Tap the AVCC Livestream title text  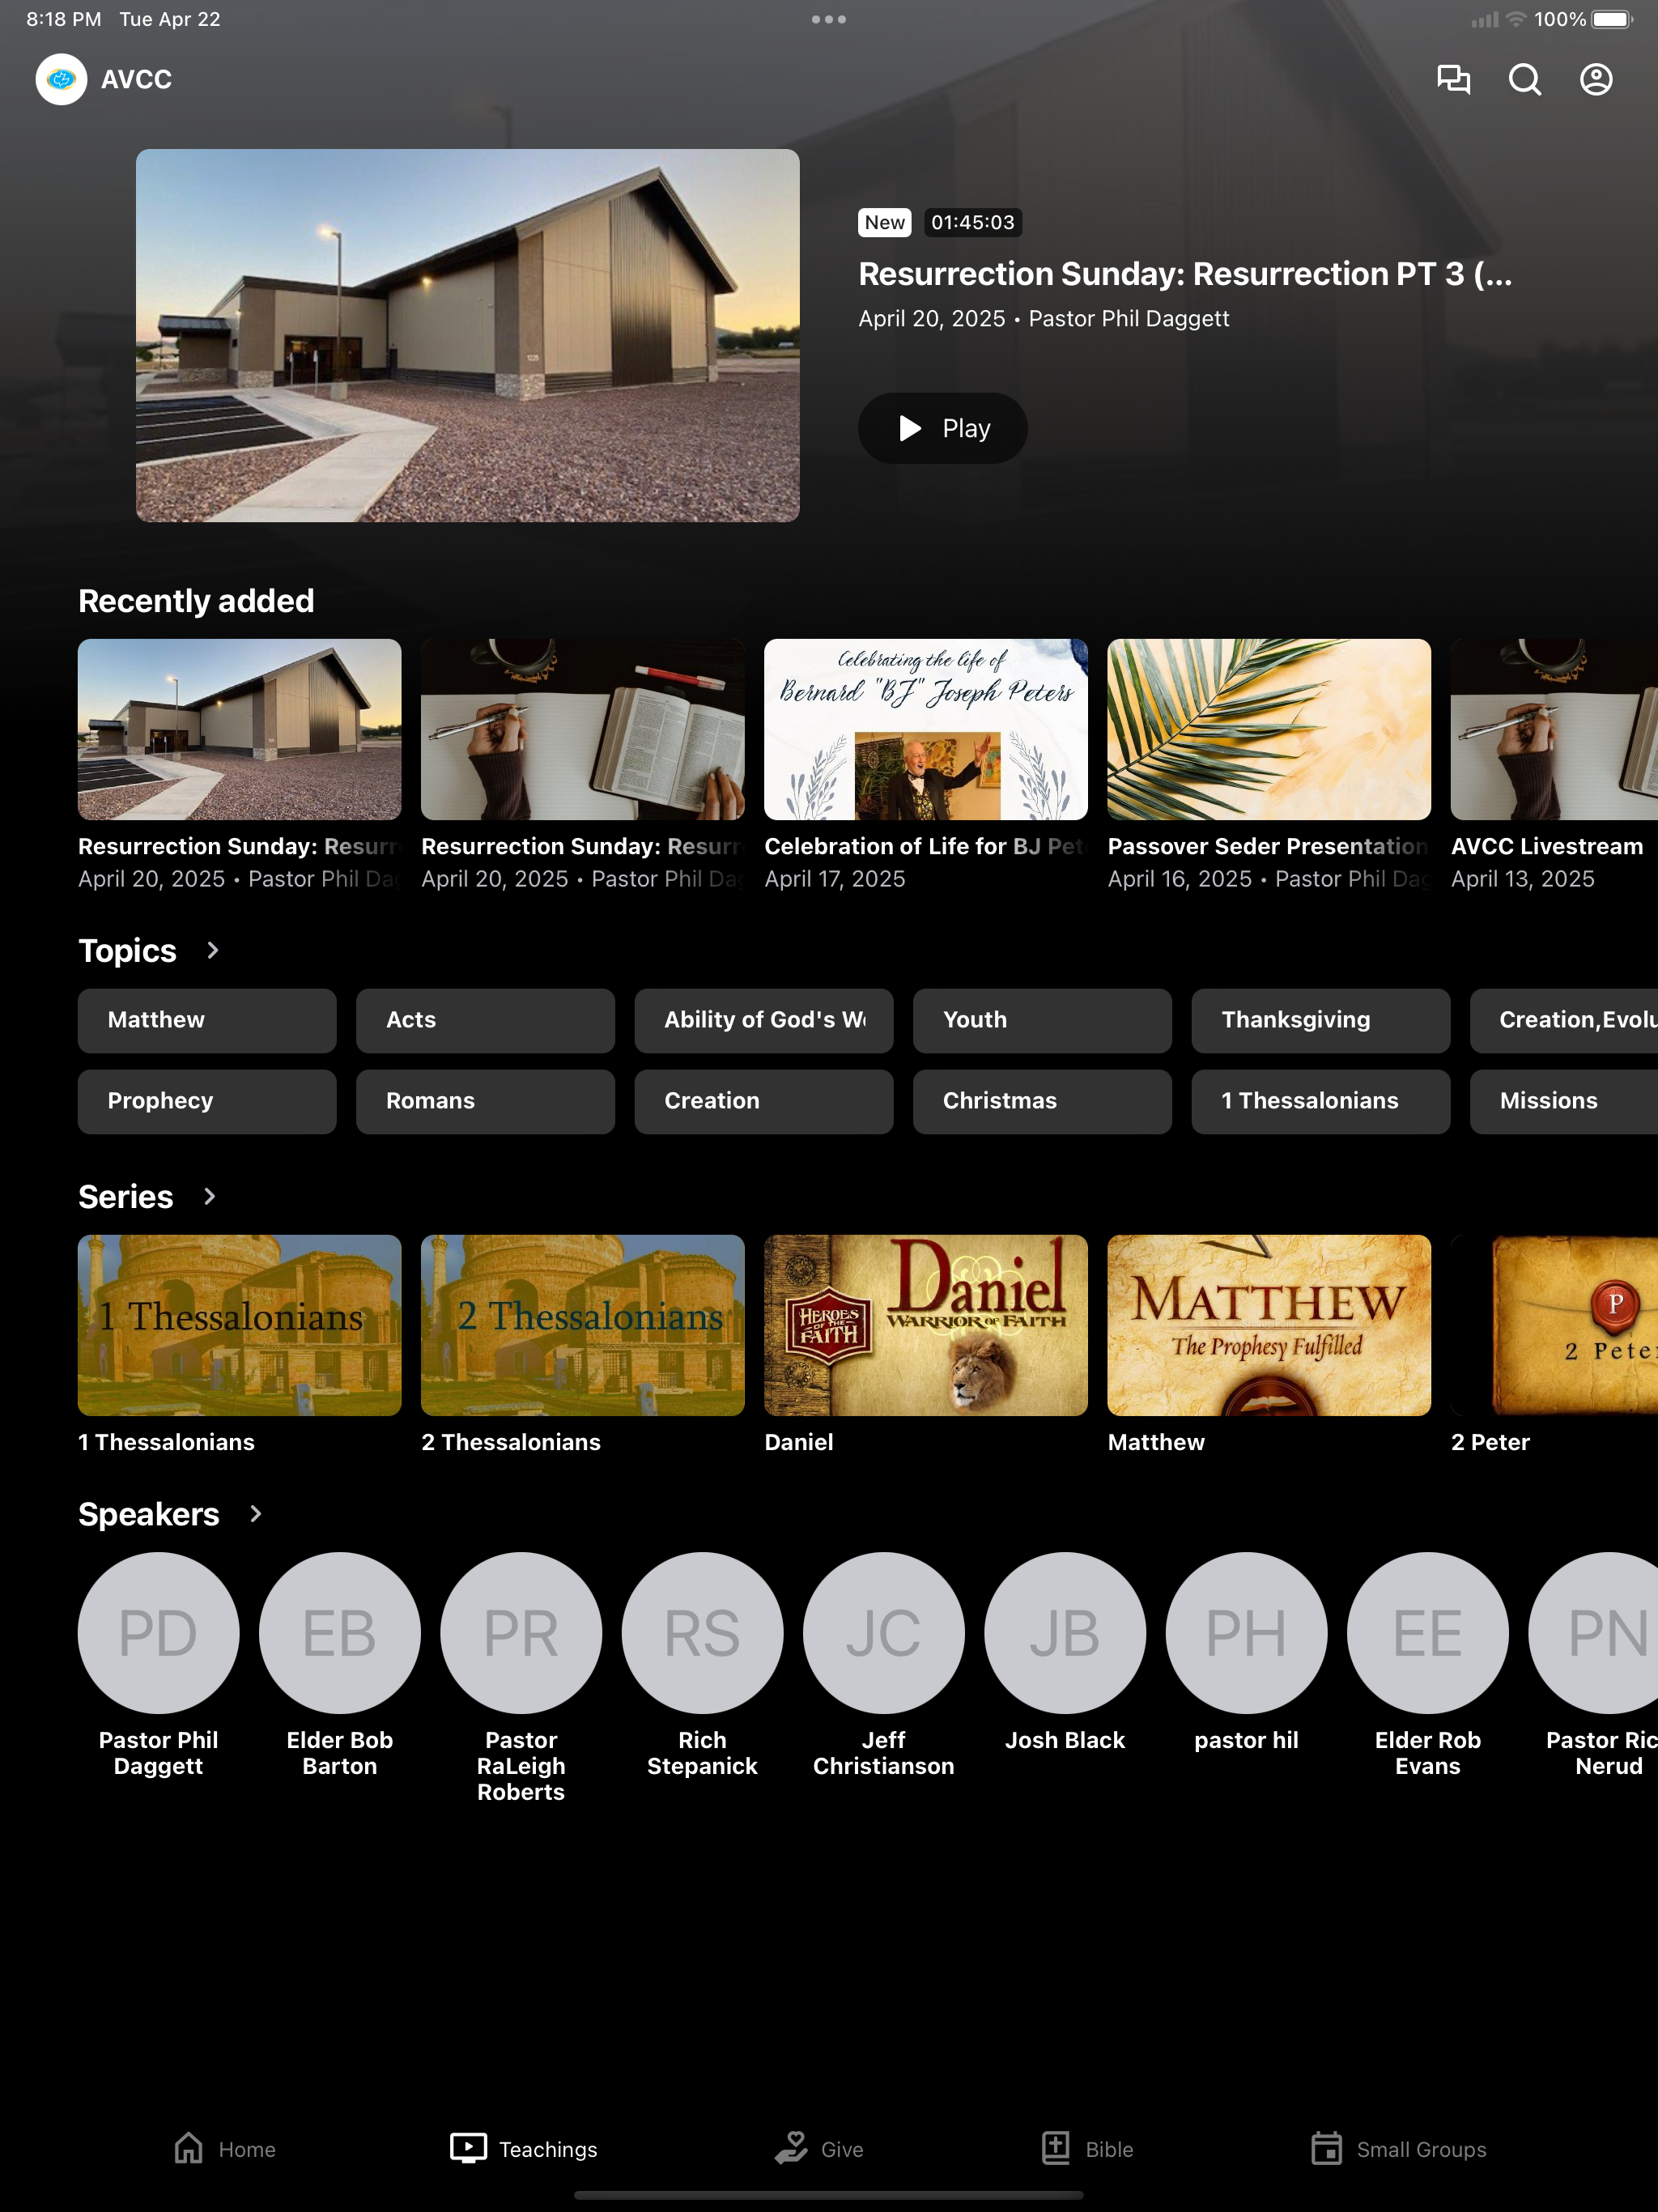point(1547,846)
